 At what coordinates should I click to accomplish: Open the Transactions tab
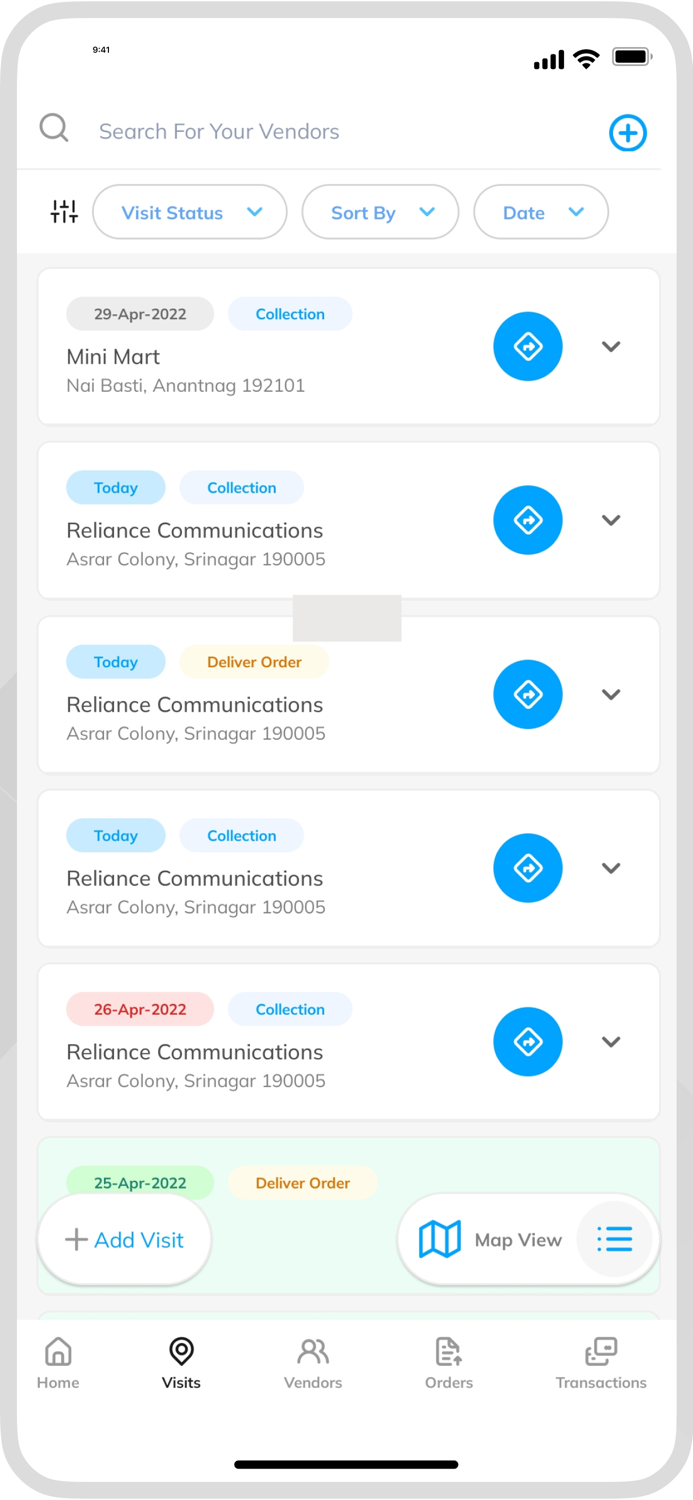[601, 1364]
